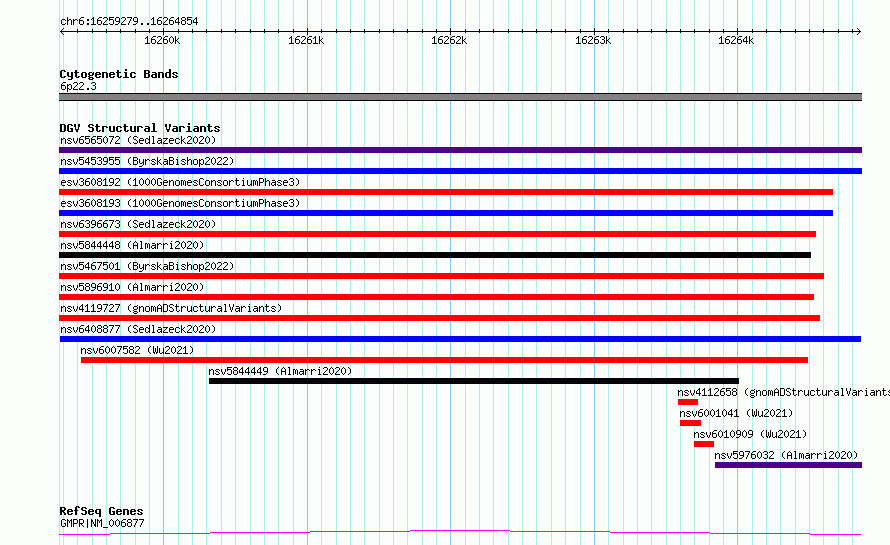Screen dimensions: 890x545
Task: Select the red nsv6396673 variant bar
Action: [x=438, y=234]
